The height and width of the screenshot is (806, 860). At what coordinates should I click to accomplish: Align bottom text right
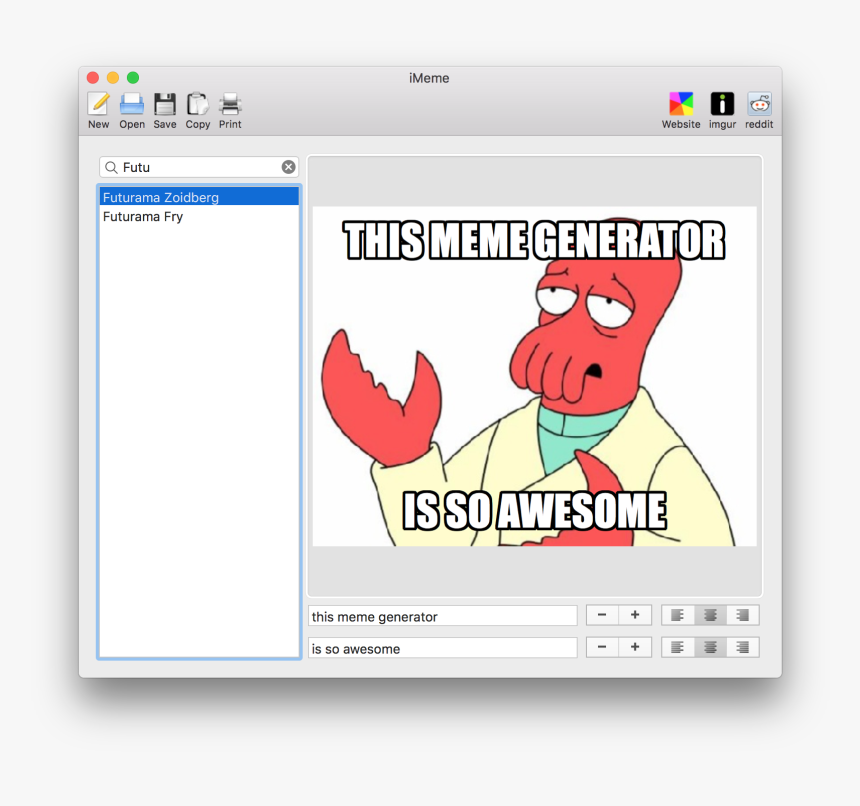pyautogui.click(x=743, y=648)
